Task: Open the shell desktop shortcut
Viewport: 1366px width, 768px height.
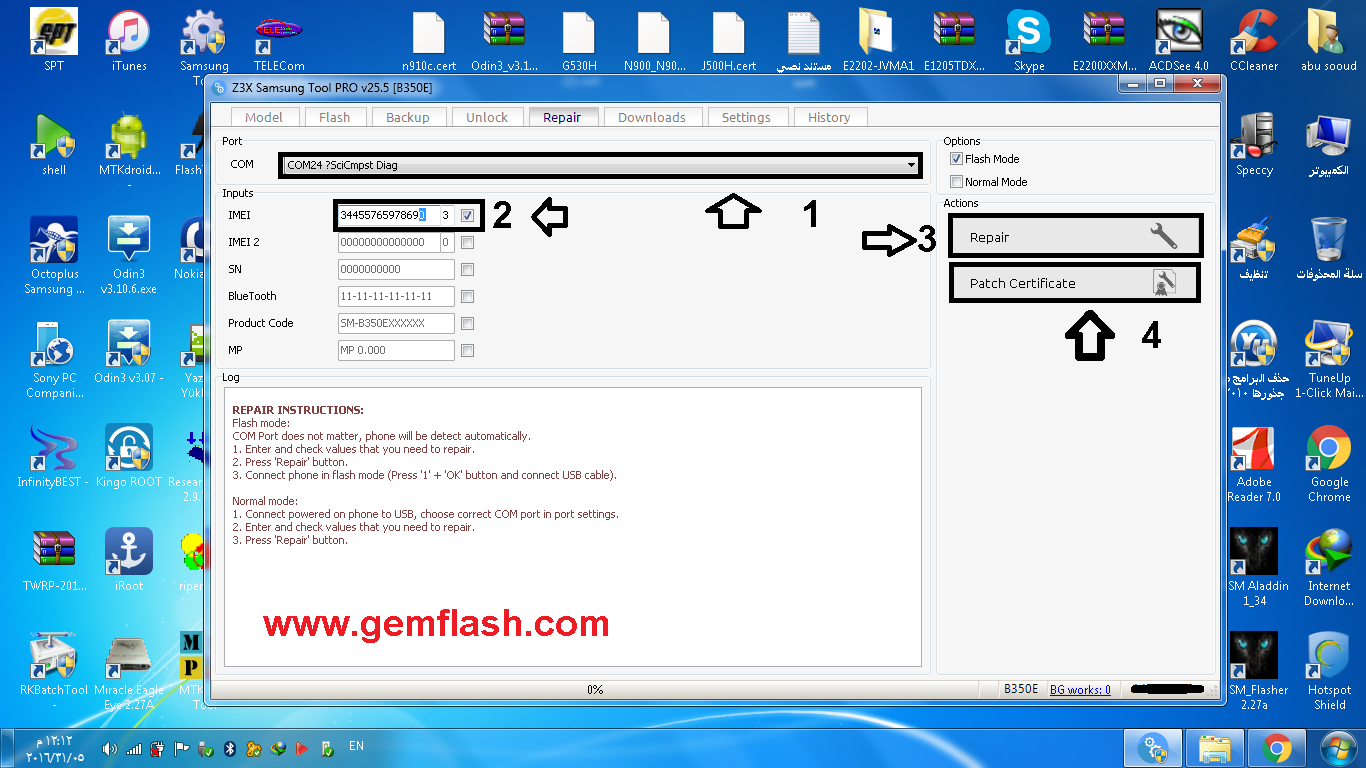Action: (54, 144)
